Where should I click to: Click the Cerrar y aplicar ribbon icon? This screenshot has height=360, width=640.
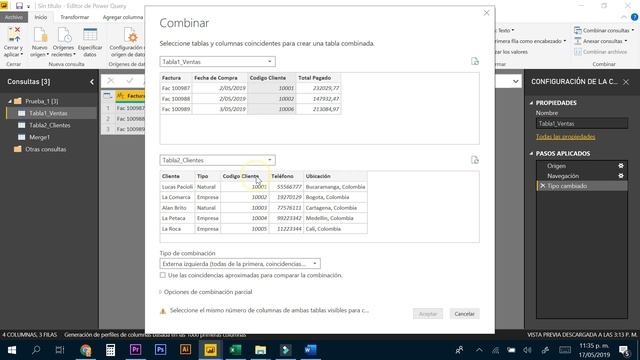13,42
